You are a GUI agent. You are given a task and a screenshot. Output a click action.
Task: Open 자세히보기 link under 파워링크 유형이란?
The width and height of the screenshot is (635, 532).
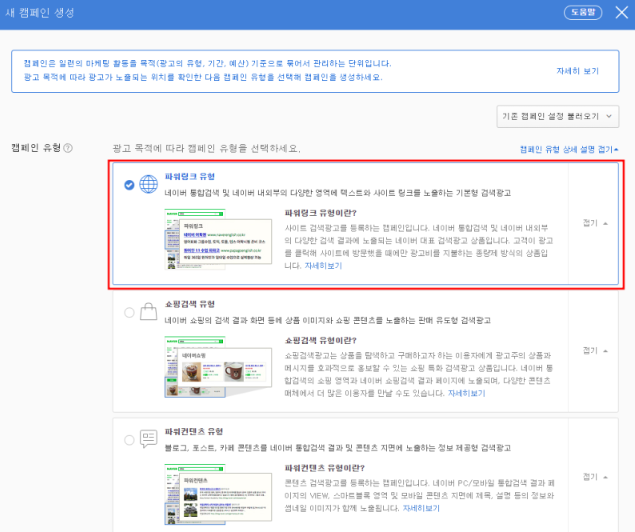[323, 266]
